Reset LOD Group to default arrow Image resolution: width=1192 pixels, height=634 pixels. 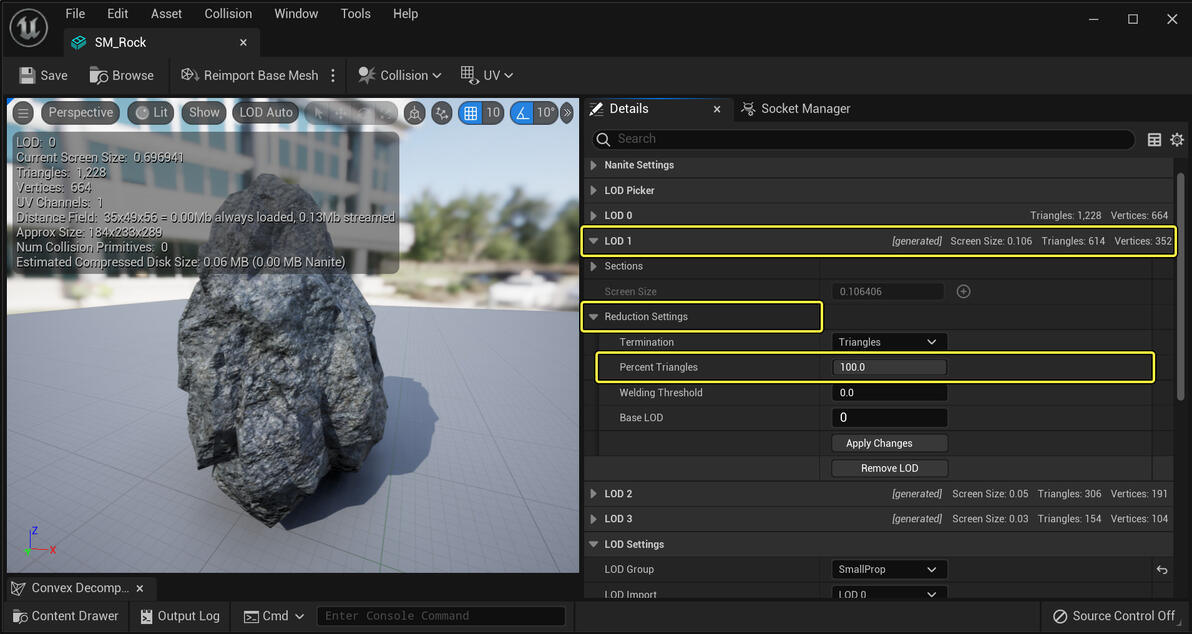click(x=1162, y=570)
